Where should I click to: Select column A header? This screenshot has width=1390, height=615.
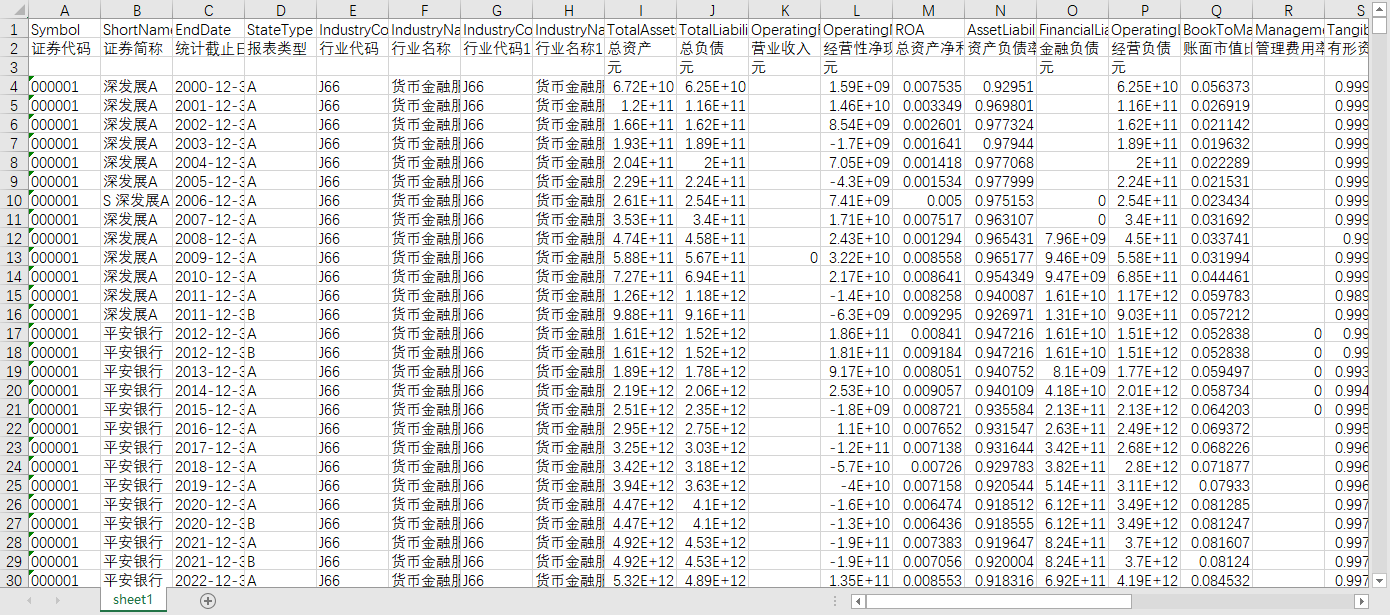(64, 10)
